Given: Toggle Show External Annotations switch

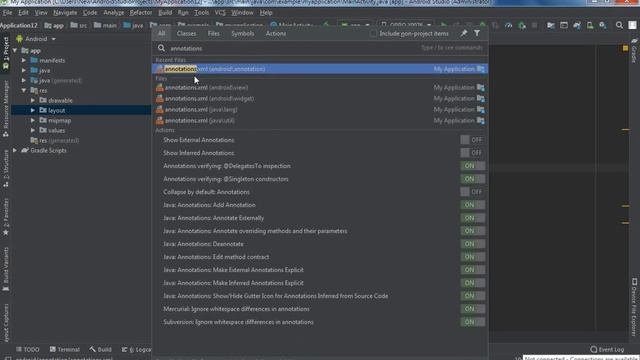Looking at the screenshot, I should [x=472, y=140].
